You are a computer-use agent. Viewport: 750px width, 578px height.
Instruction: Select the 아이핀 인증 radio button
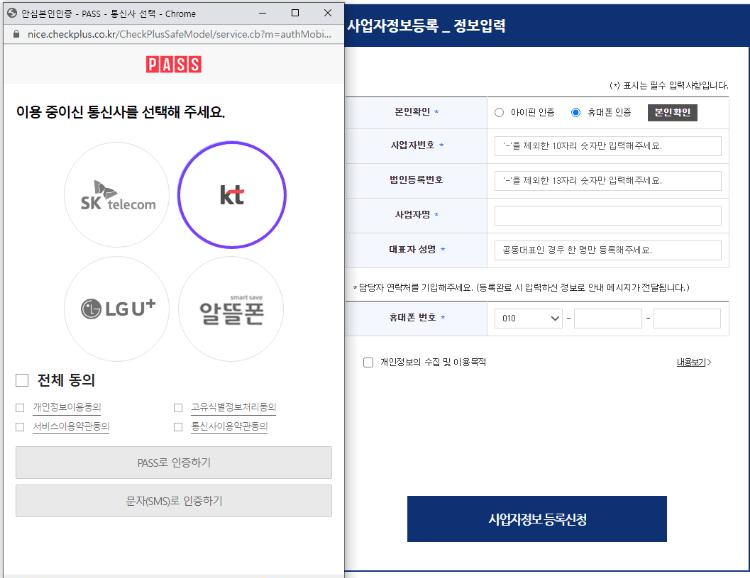499,112
